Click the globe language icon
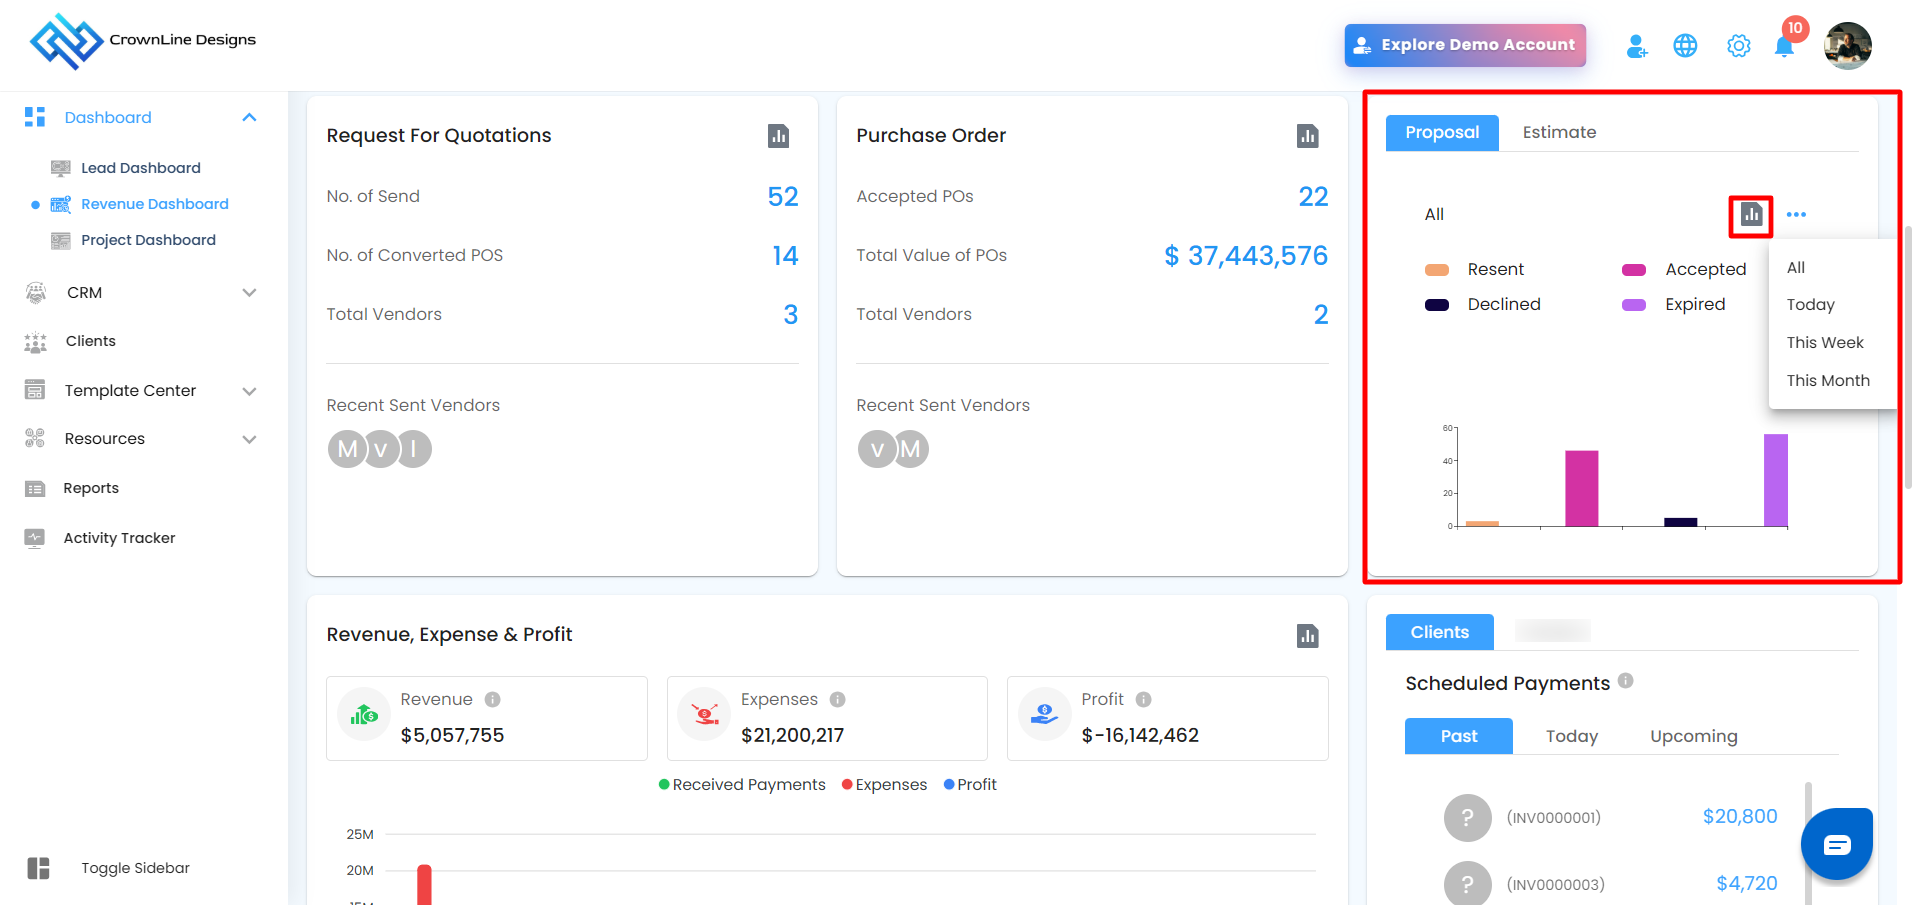The height and width of the screenshot is (905, 1920). coord(1685,46)
